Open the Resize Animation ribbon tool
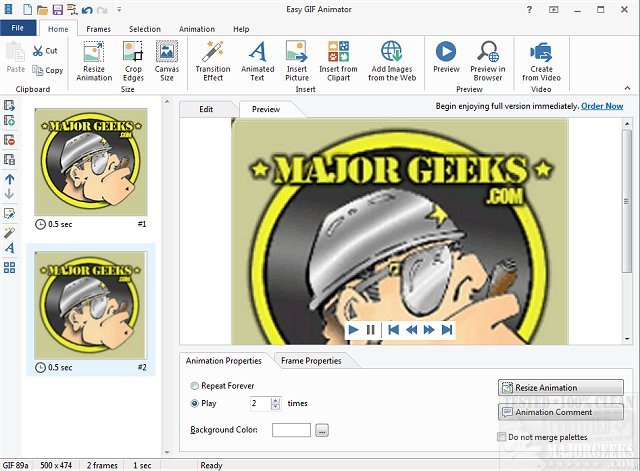The height and width of the screenshot is (471, 640). click(x=94, y=61)
